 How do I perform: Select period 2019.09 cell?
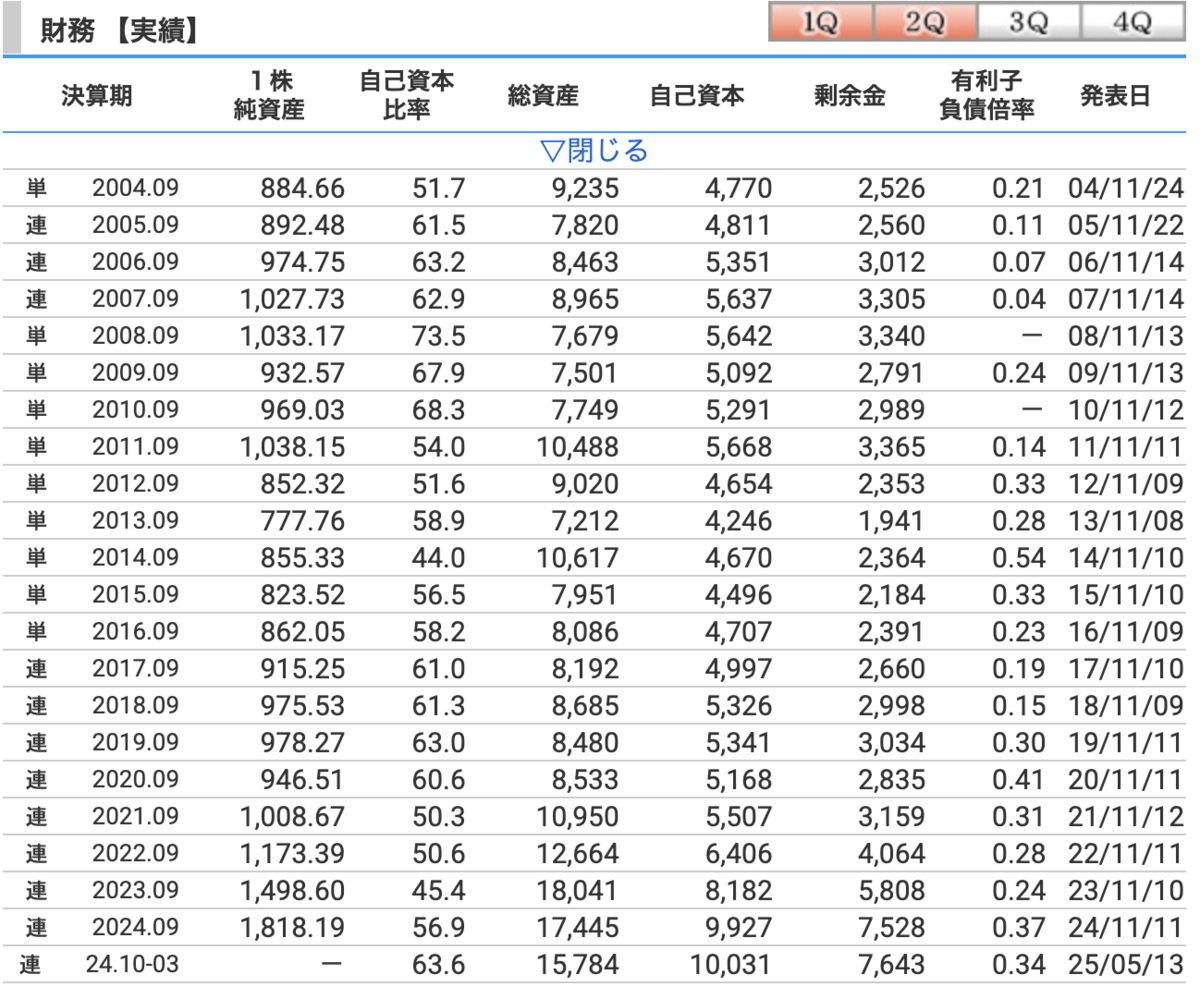click(x=135, y=743)
